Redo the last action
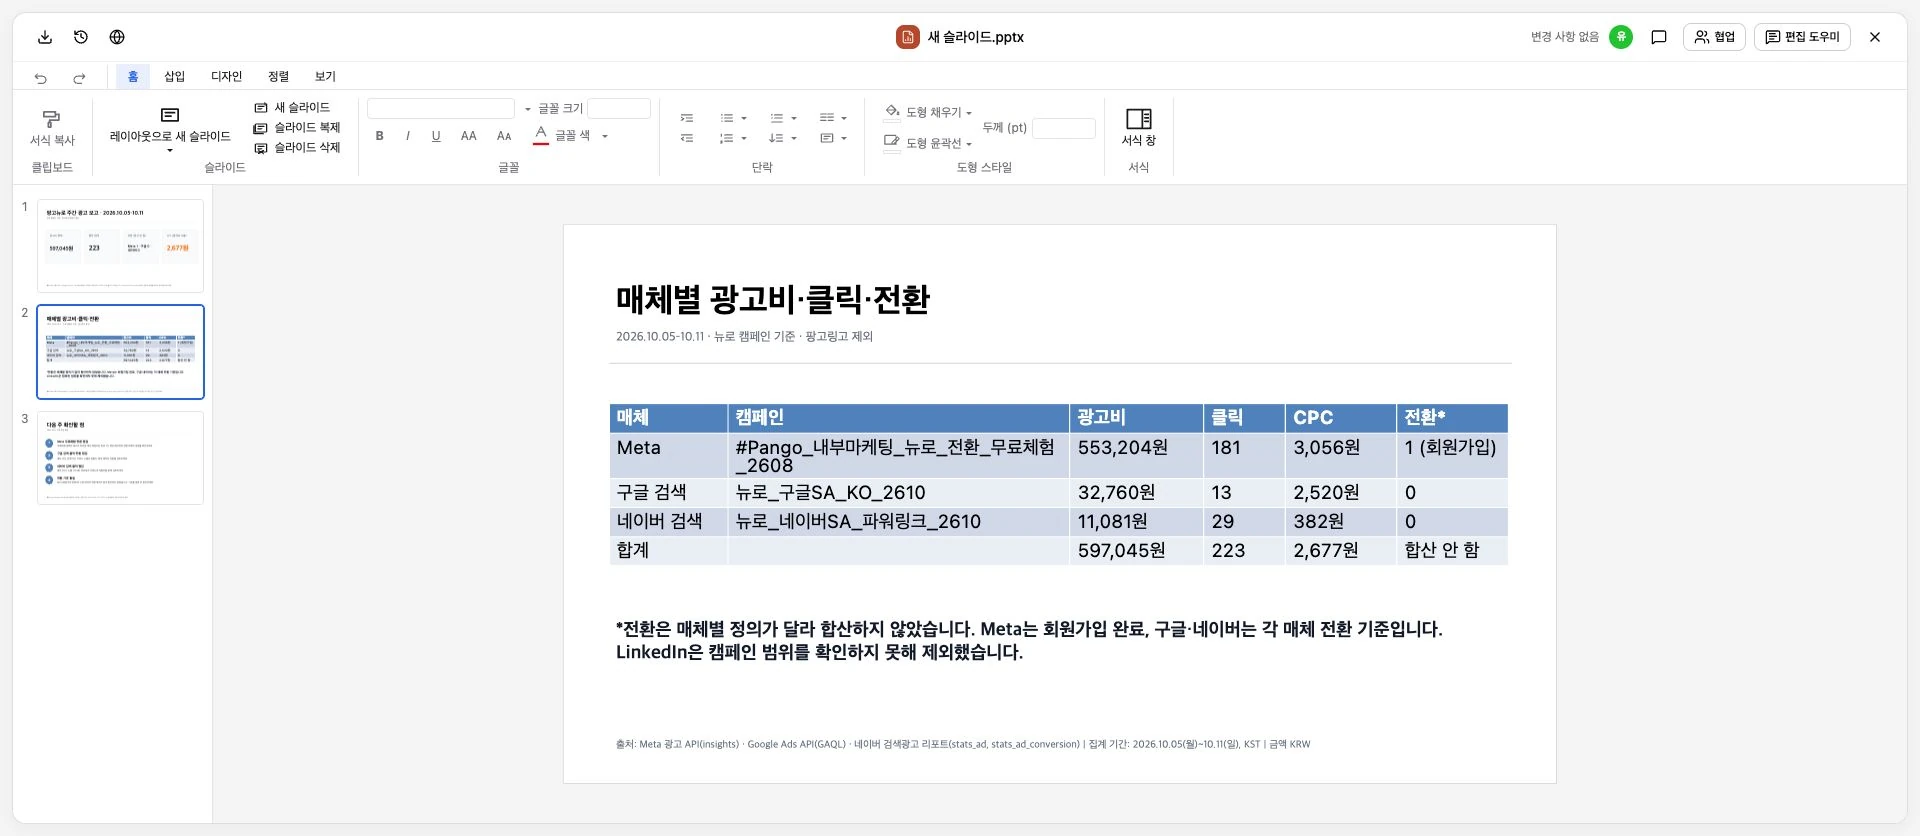The width and height of the screenshot is (1920, 836). tap(79, 77)
